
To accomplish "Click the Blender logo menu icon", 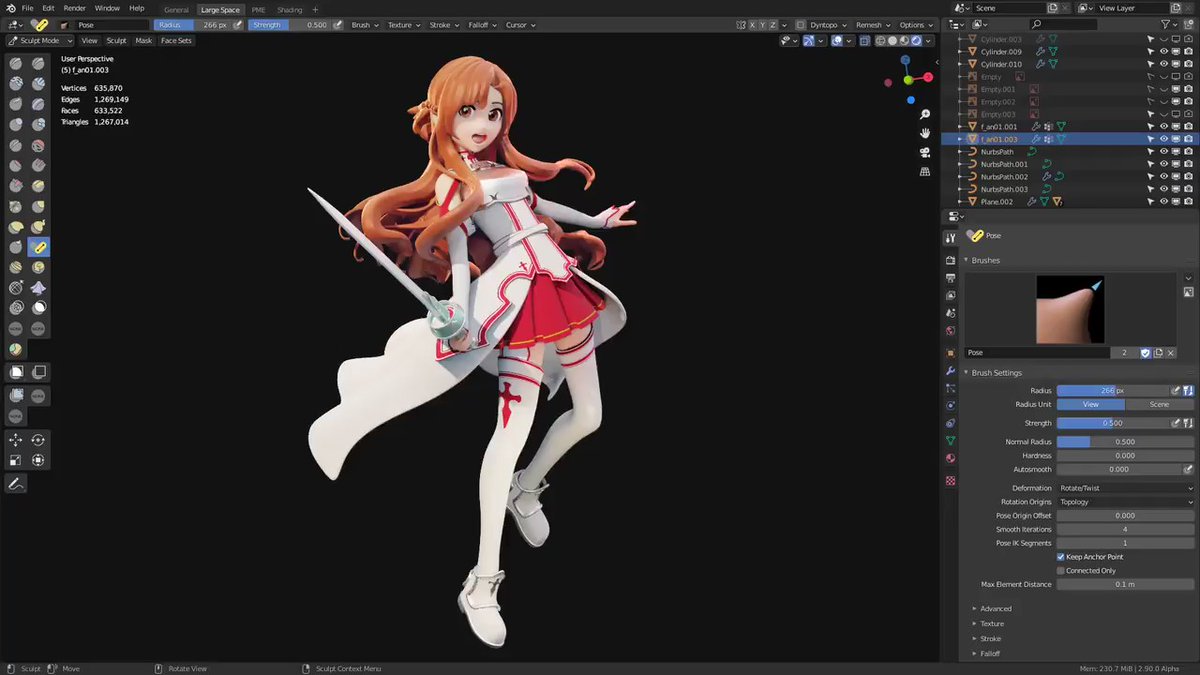I will (10, 8).
